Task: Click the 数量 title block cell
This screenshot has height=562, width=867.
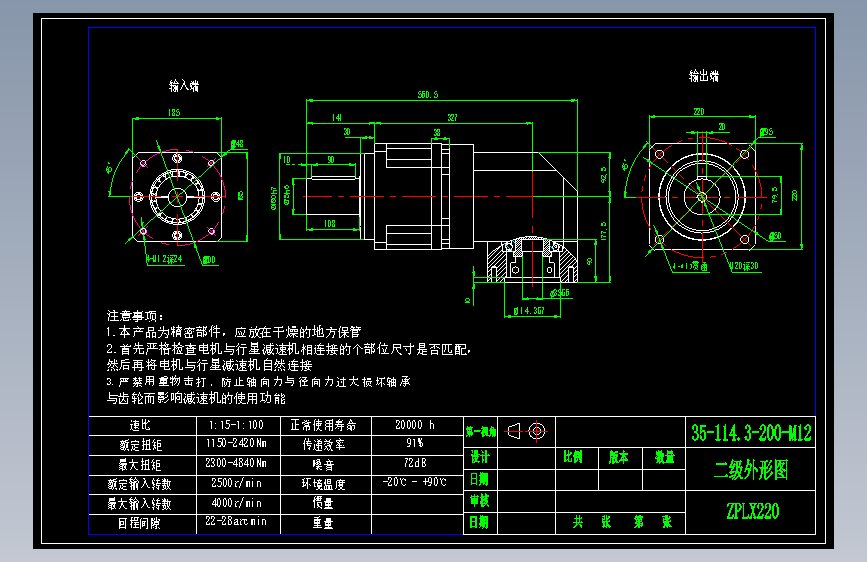Action: coord(664,457)
